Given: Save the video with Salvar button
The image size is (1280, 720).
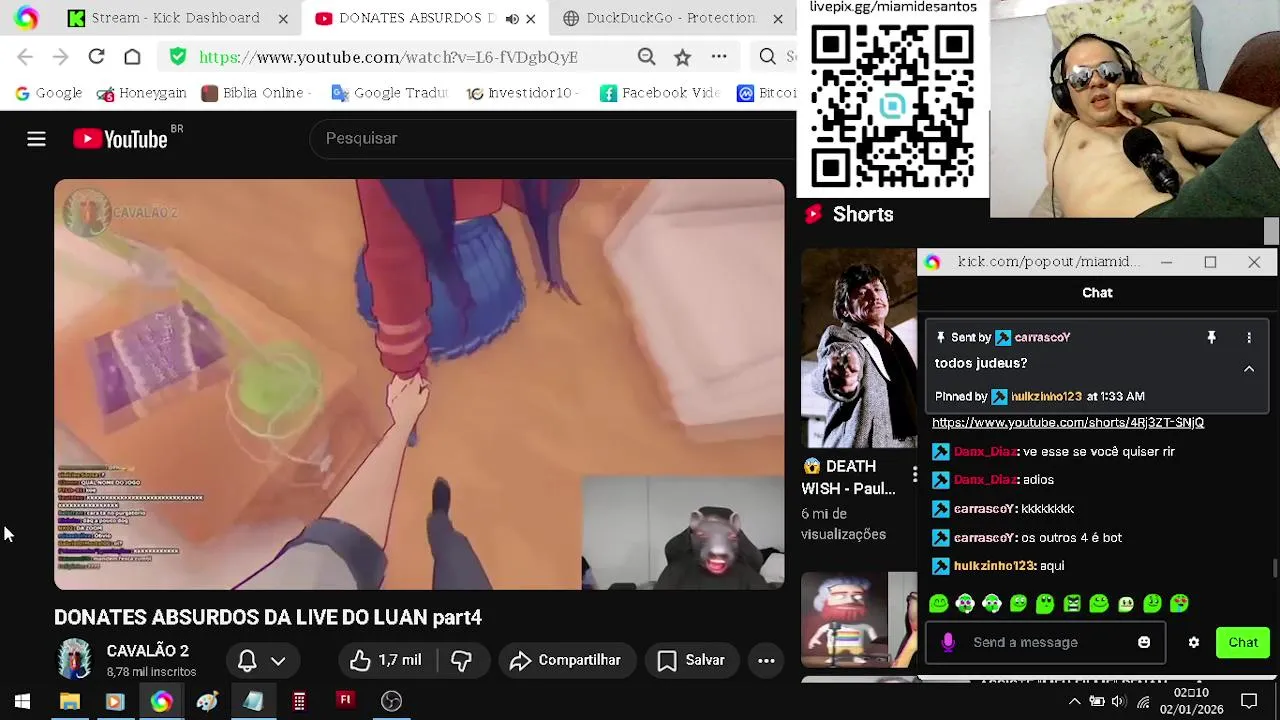Looking at the screenshot, I should pos(691,660).
